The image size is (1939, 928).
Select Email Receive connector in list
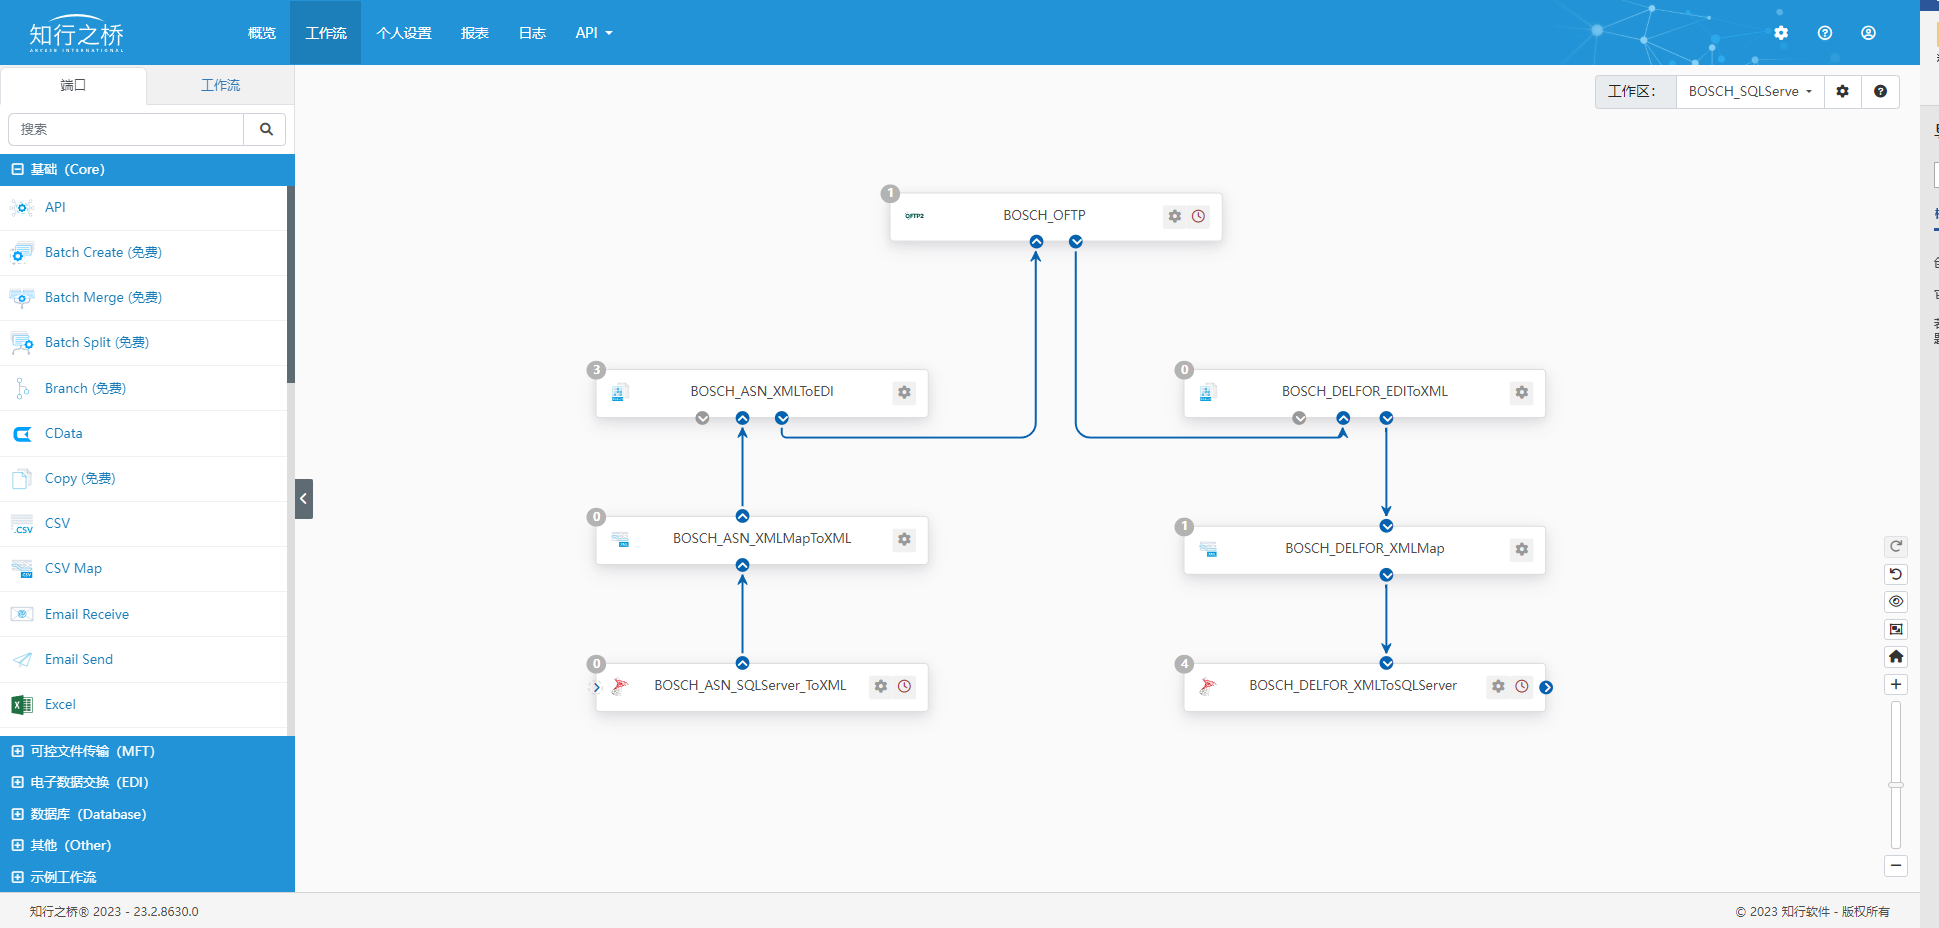[x=86, y=614]
